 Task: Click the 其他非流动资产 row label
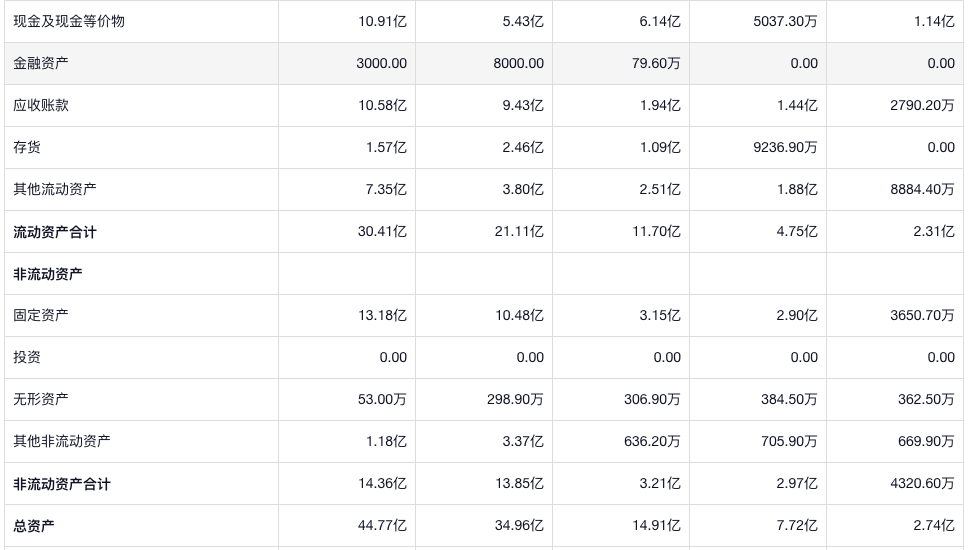point(62,441)
